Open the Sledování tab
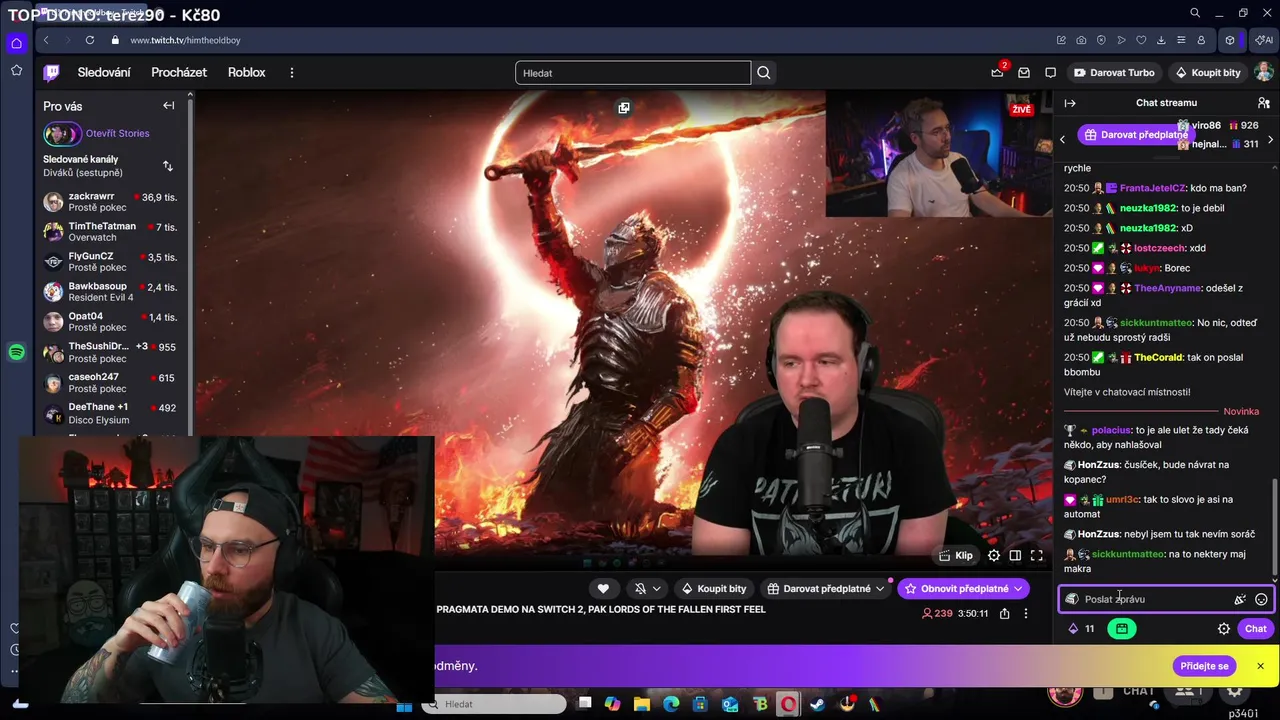 [x=104, y=72]
